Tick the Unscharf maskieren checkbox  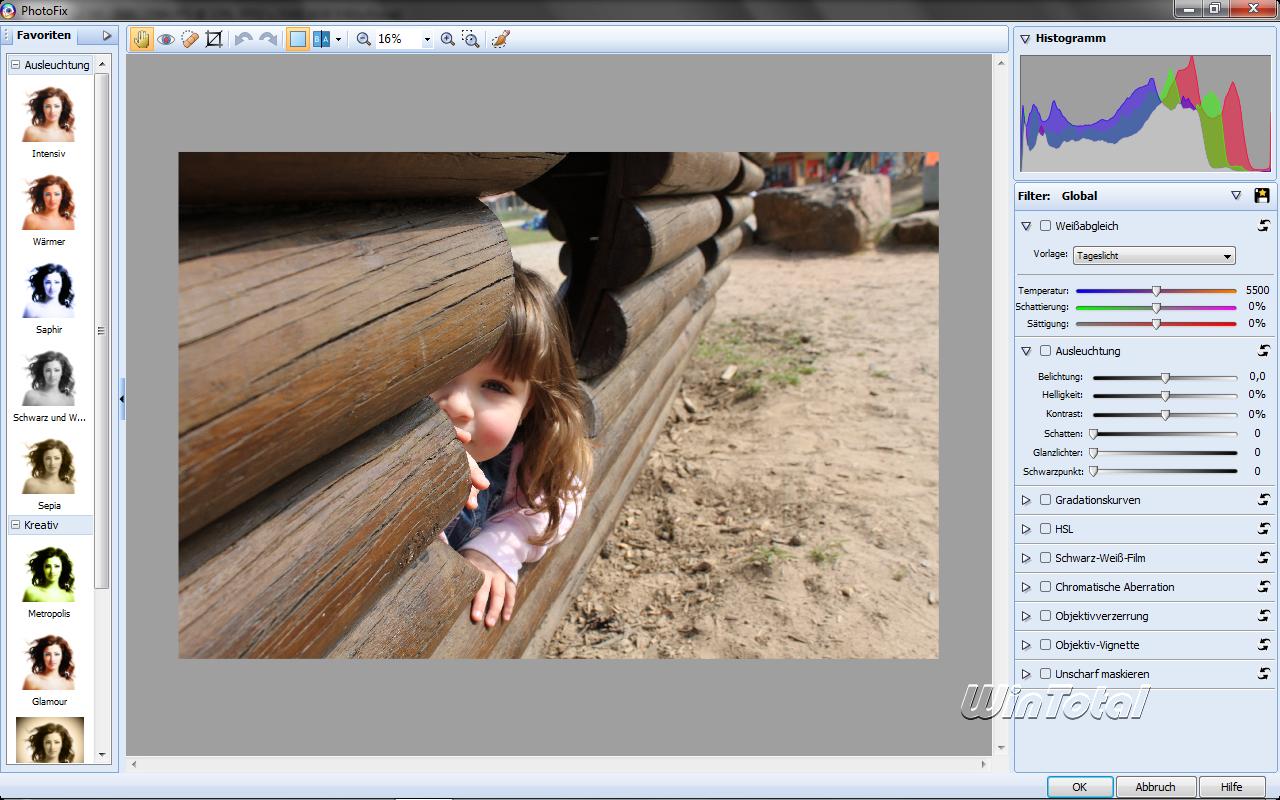coord(1046,674)
